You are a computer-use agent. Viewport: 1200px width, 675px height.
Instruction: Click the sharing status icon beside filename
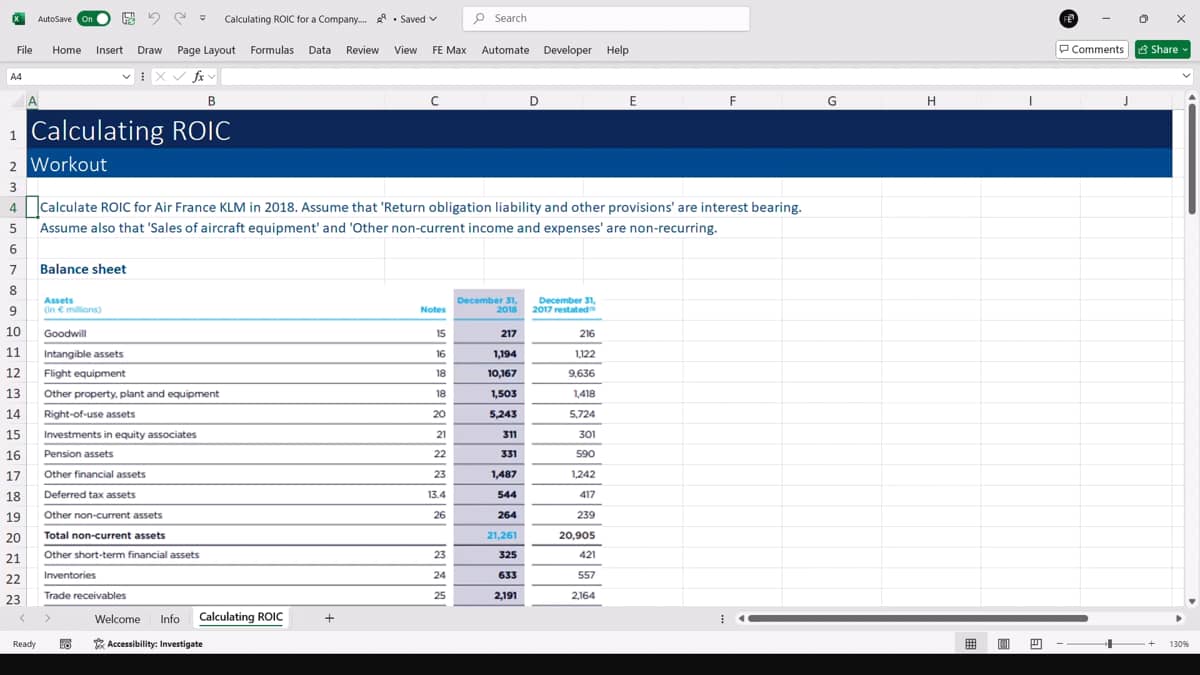383,18
